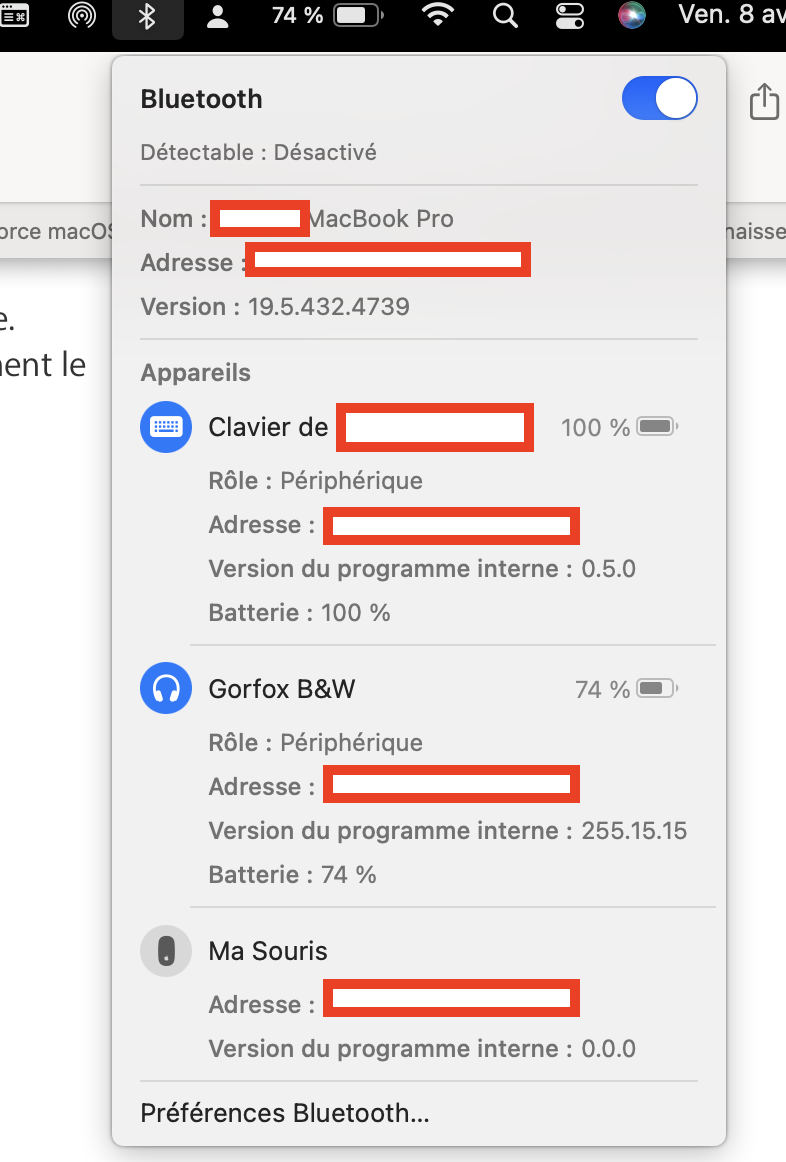Open the date menu showing Ven. 8
786x1162 pixels.
(x=730, y=16)
